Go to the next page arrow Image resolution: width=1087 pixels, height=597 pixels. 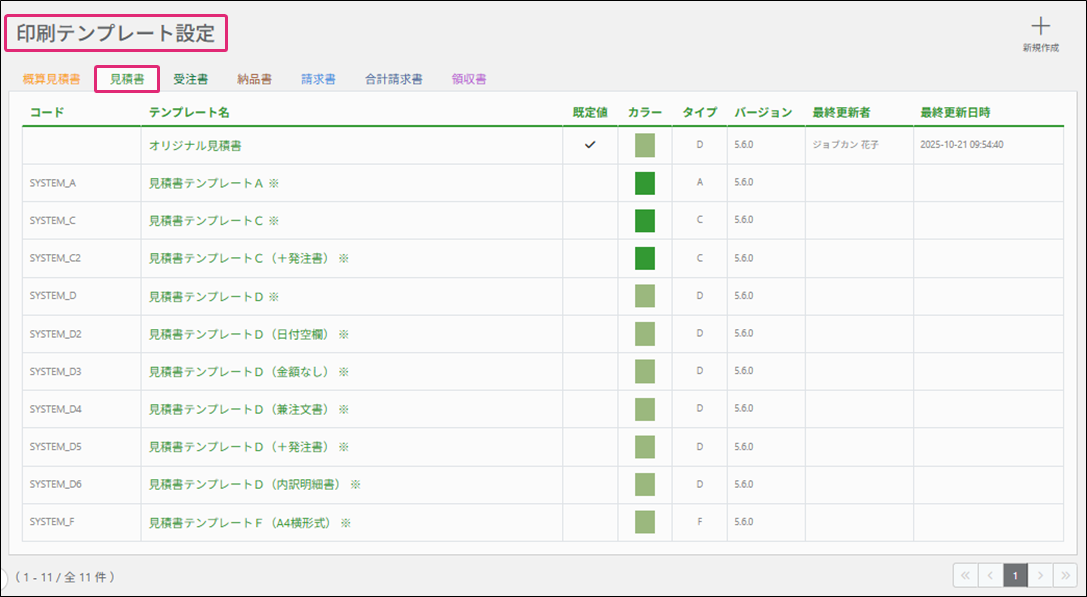tap(1040, 575)
